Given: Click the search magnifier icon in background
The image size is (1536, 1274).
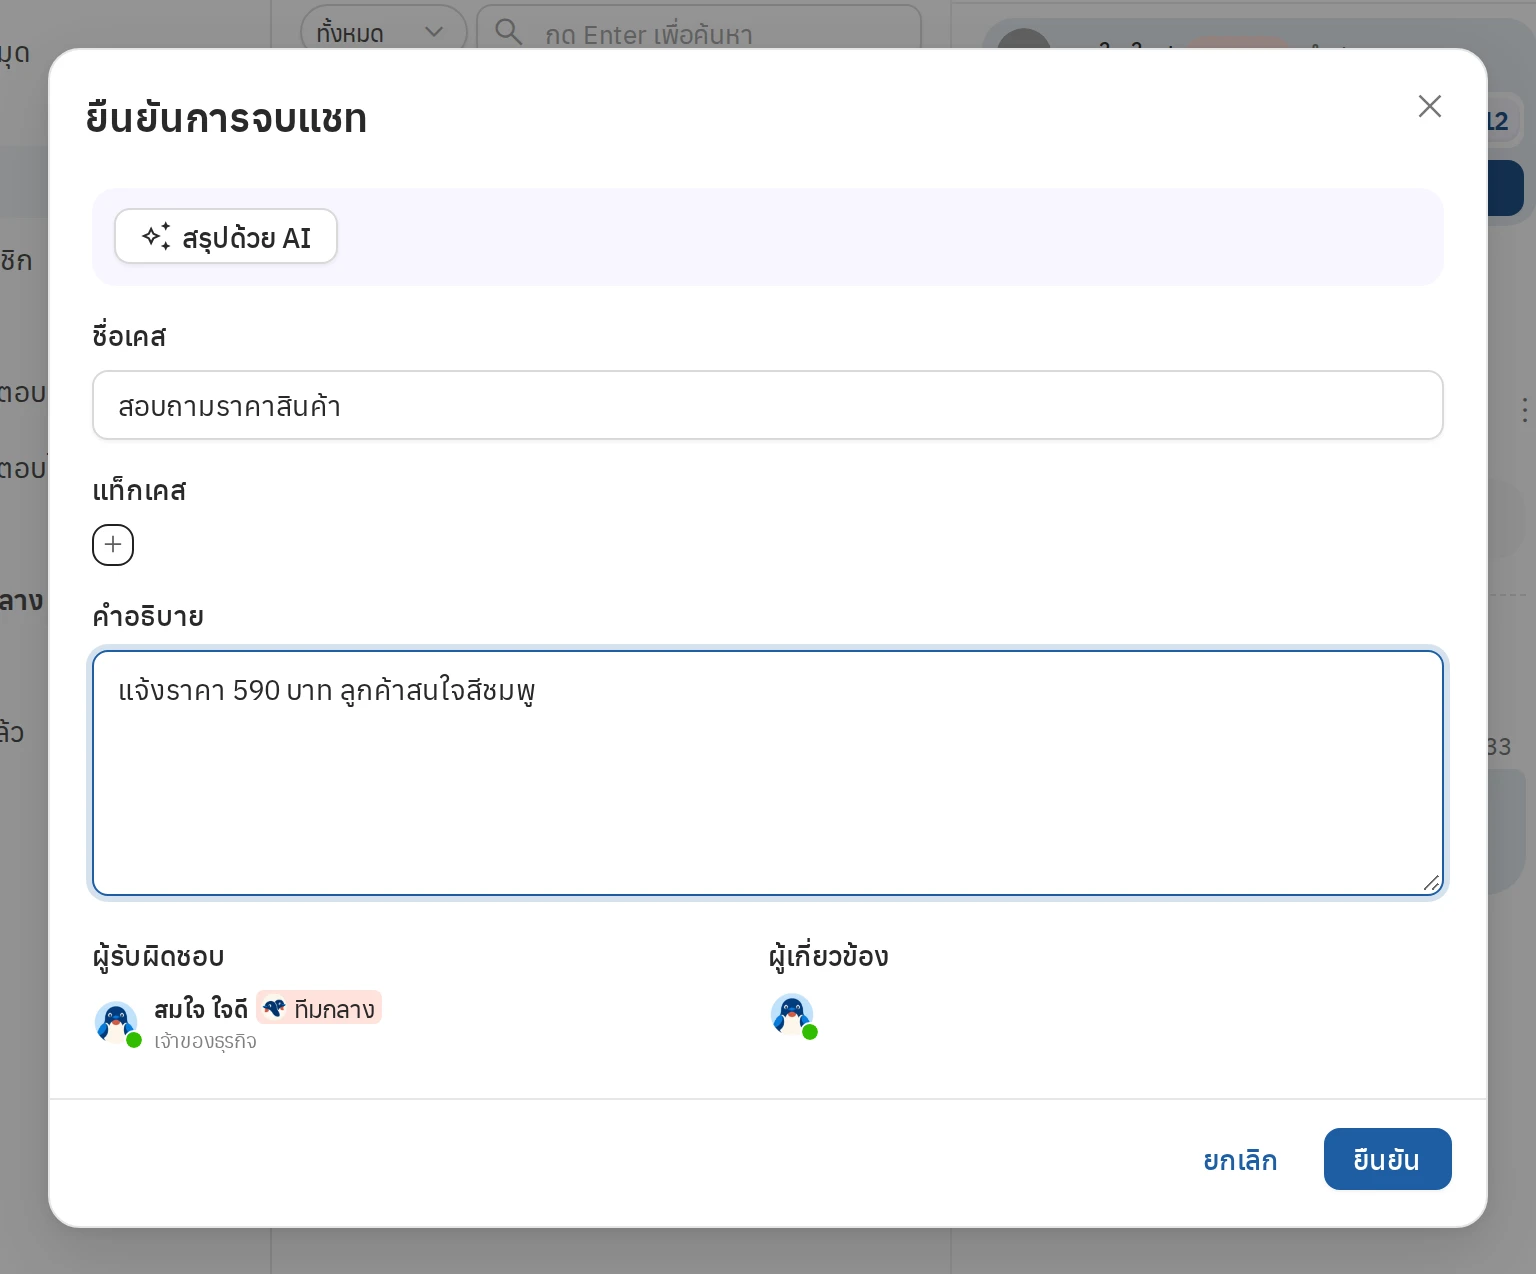Looking at the screenshot, I should point(508,32).
